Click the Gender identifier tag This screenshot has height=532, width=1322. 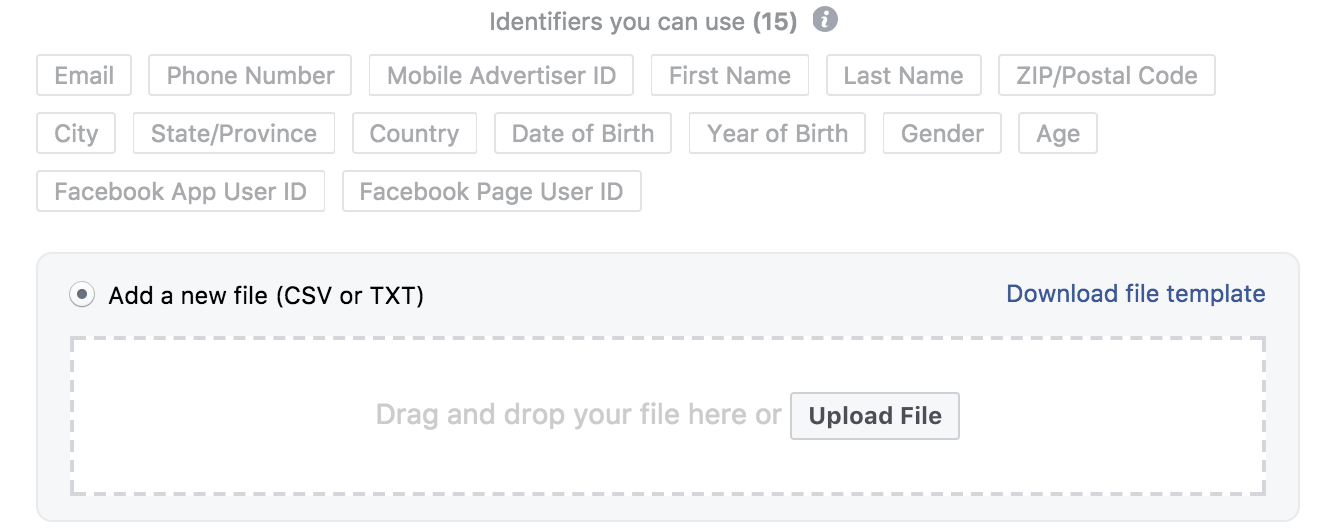pos(942,133)
